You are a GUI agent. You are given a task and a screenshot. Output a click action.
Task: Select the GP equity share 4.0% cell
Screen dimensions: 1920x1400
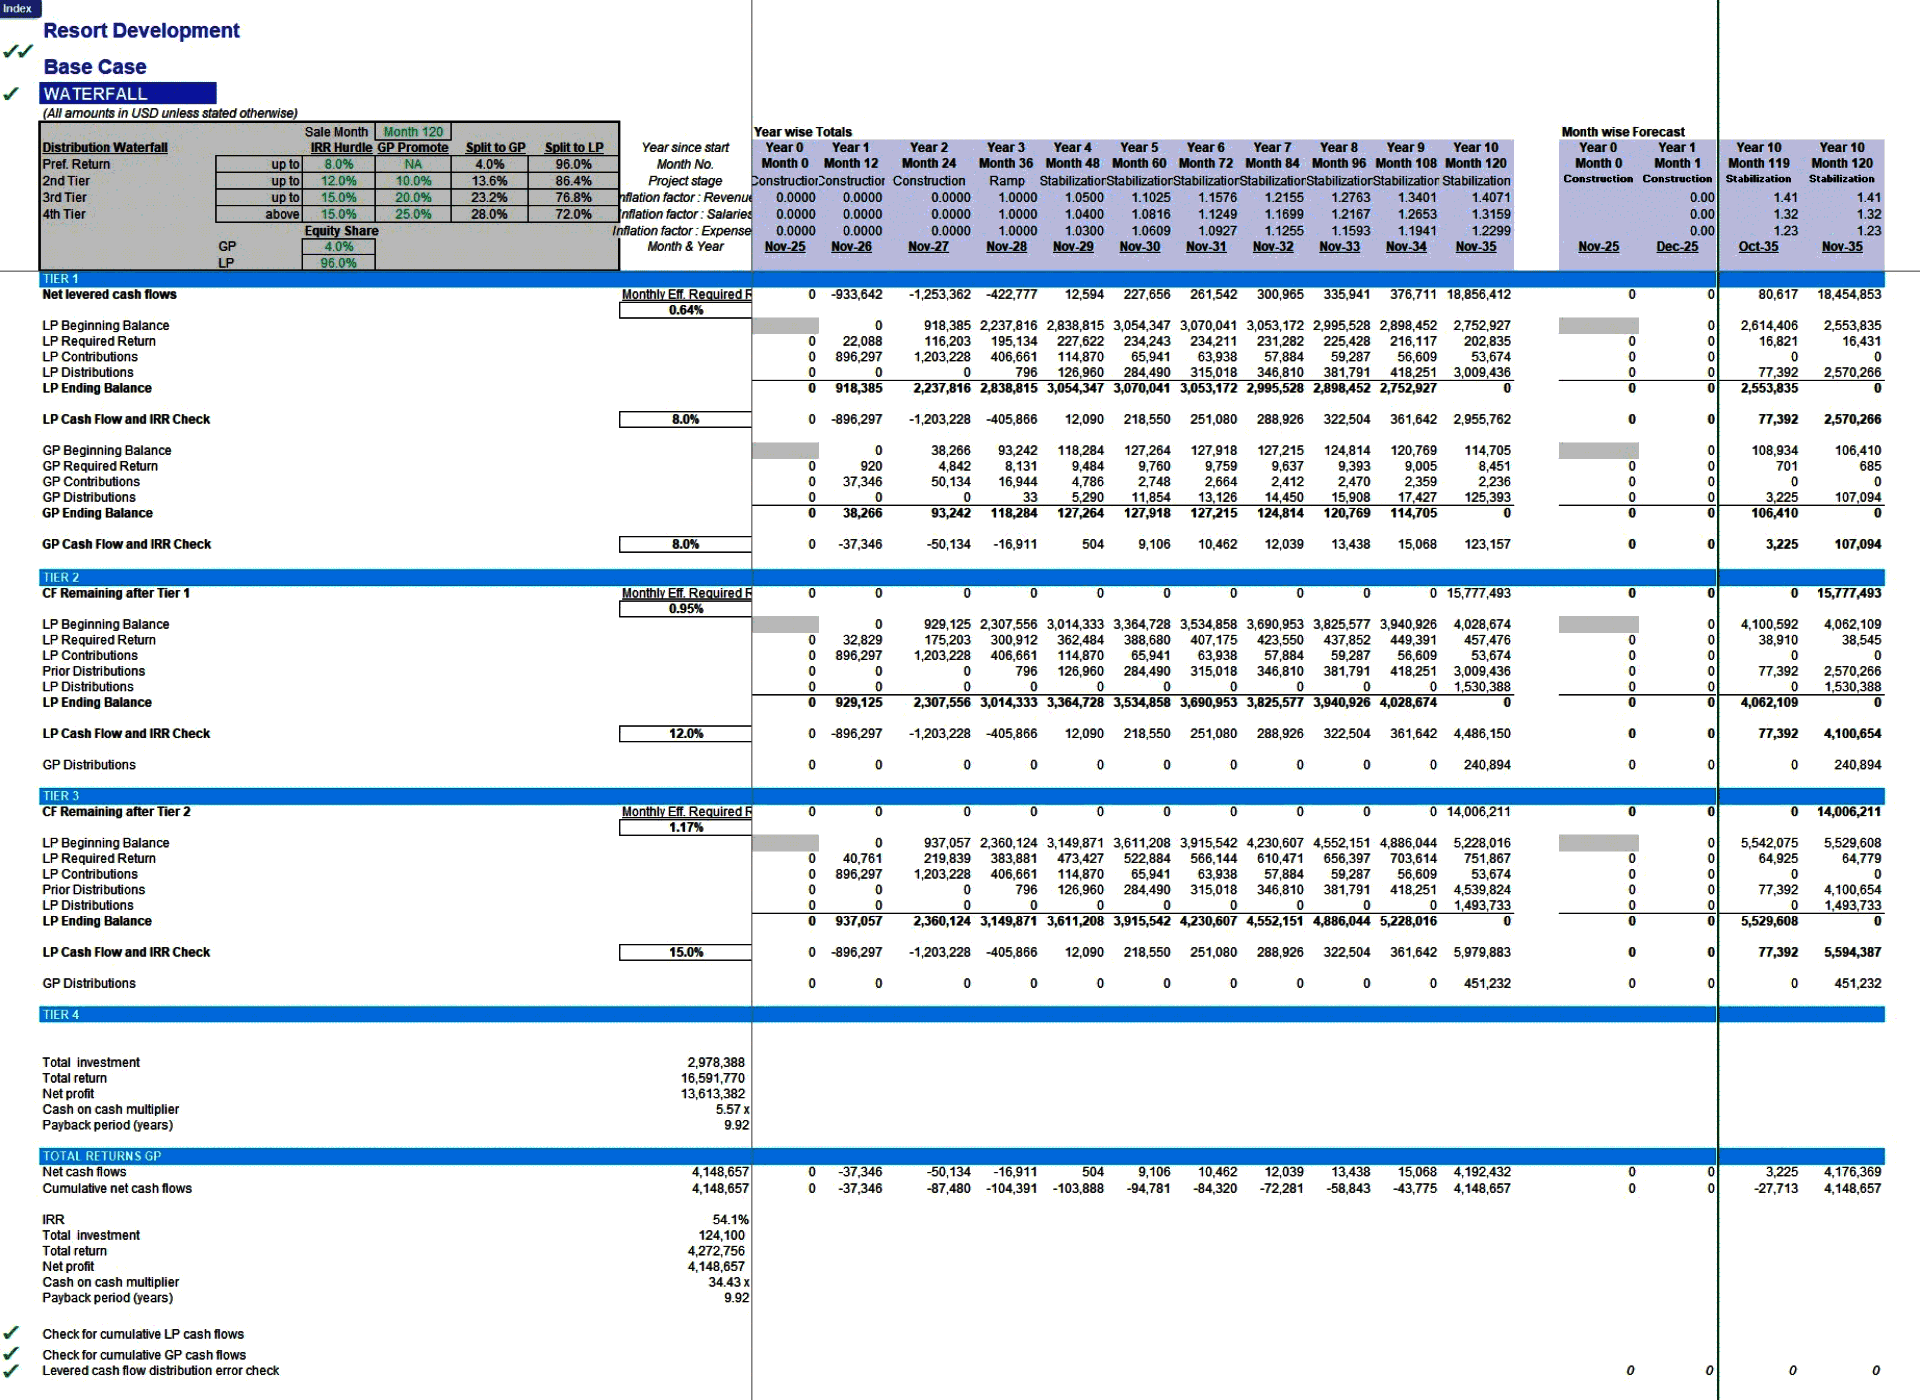pos(338,247)
